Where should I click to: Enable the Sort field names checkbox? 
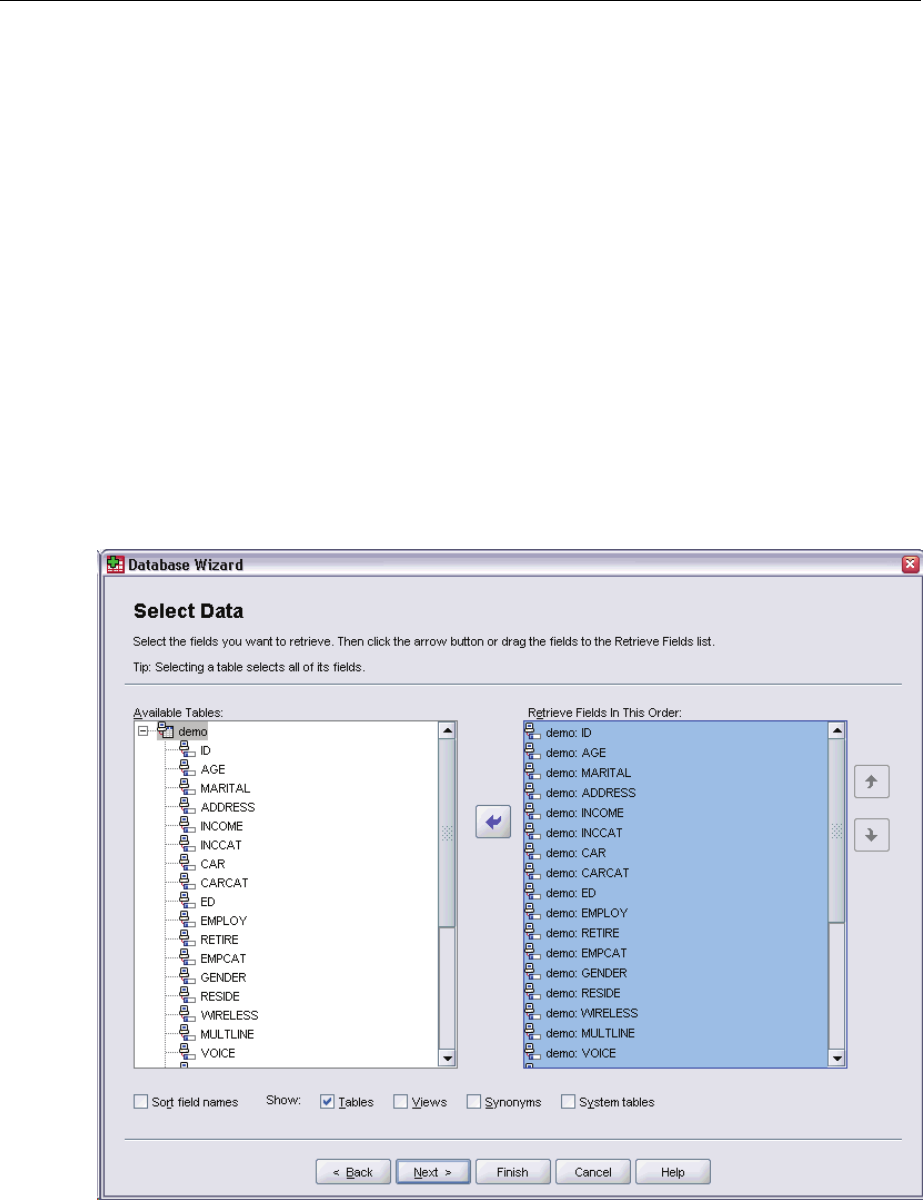(140, 1102)
